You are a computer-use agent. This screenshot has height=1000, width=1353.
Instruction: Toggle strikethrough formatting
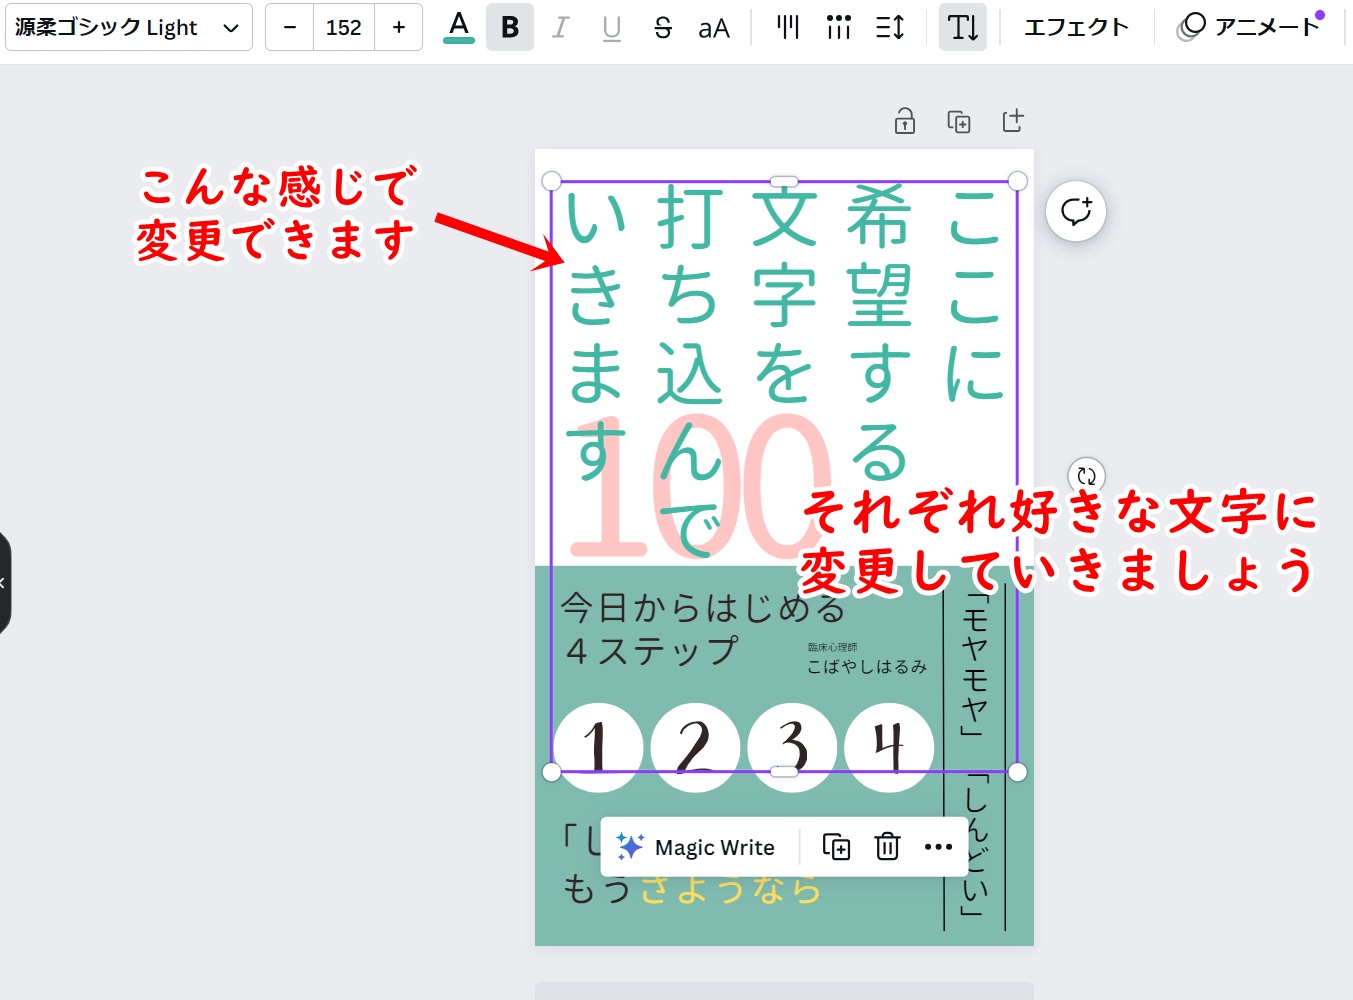pos(662,27)
